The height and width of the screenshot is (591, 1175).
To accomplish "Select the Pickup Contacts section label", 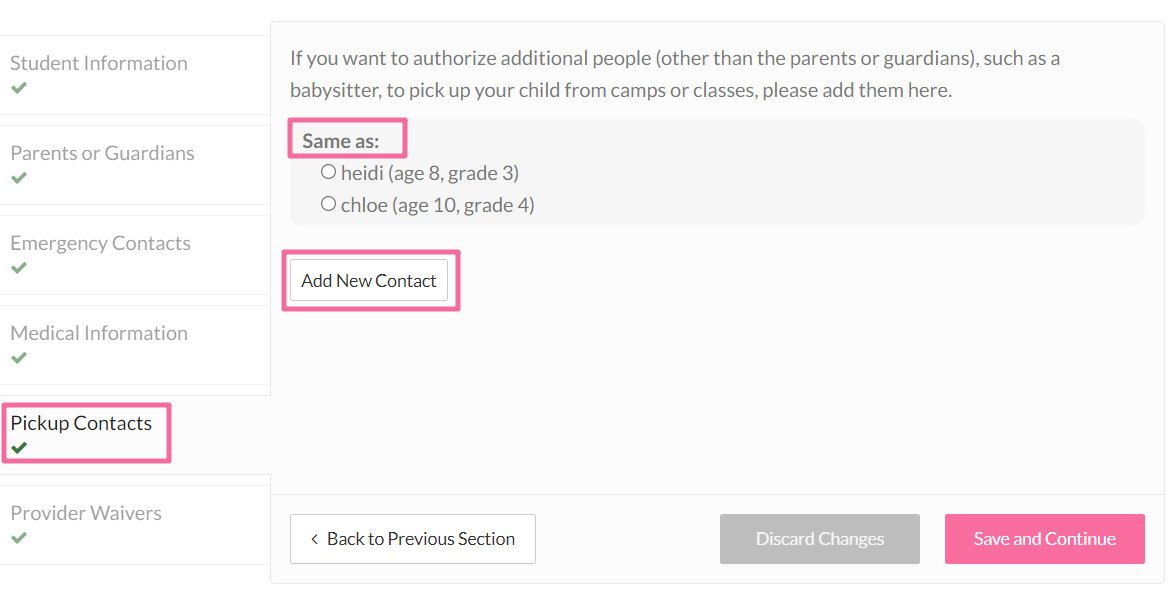I will tap(81, 423).
